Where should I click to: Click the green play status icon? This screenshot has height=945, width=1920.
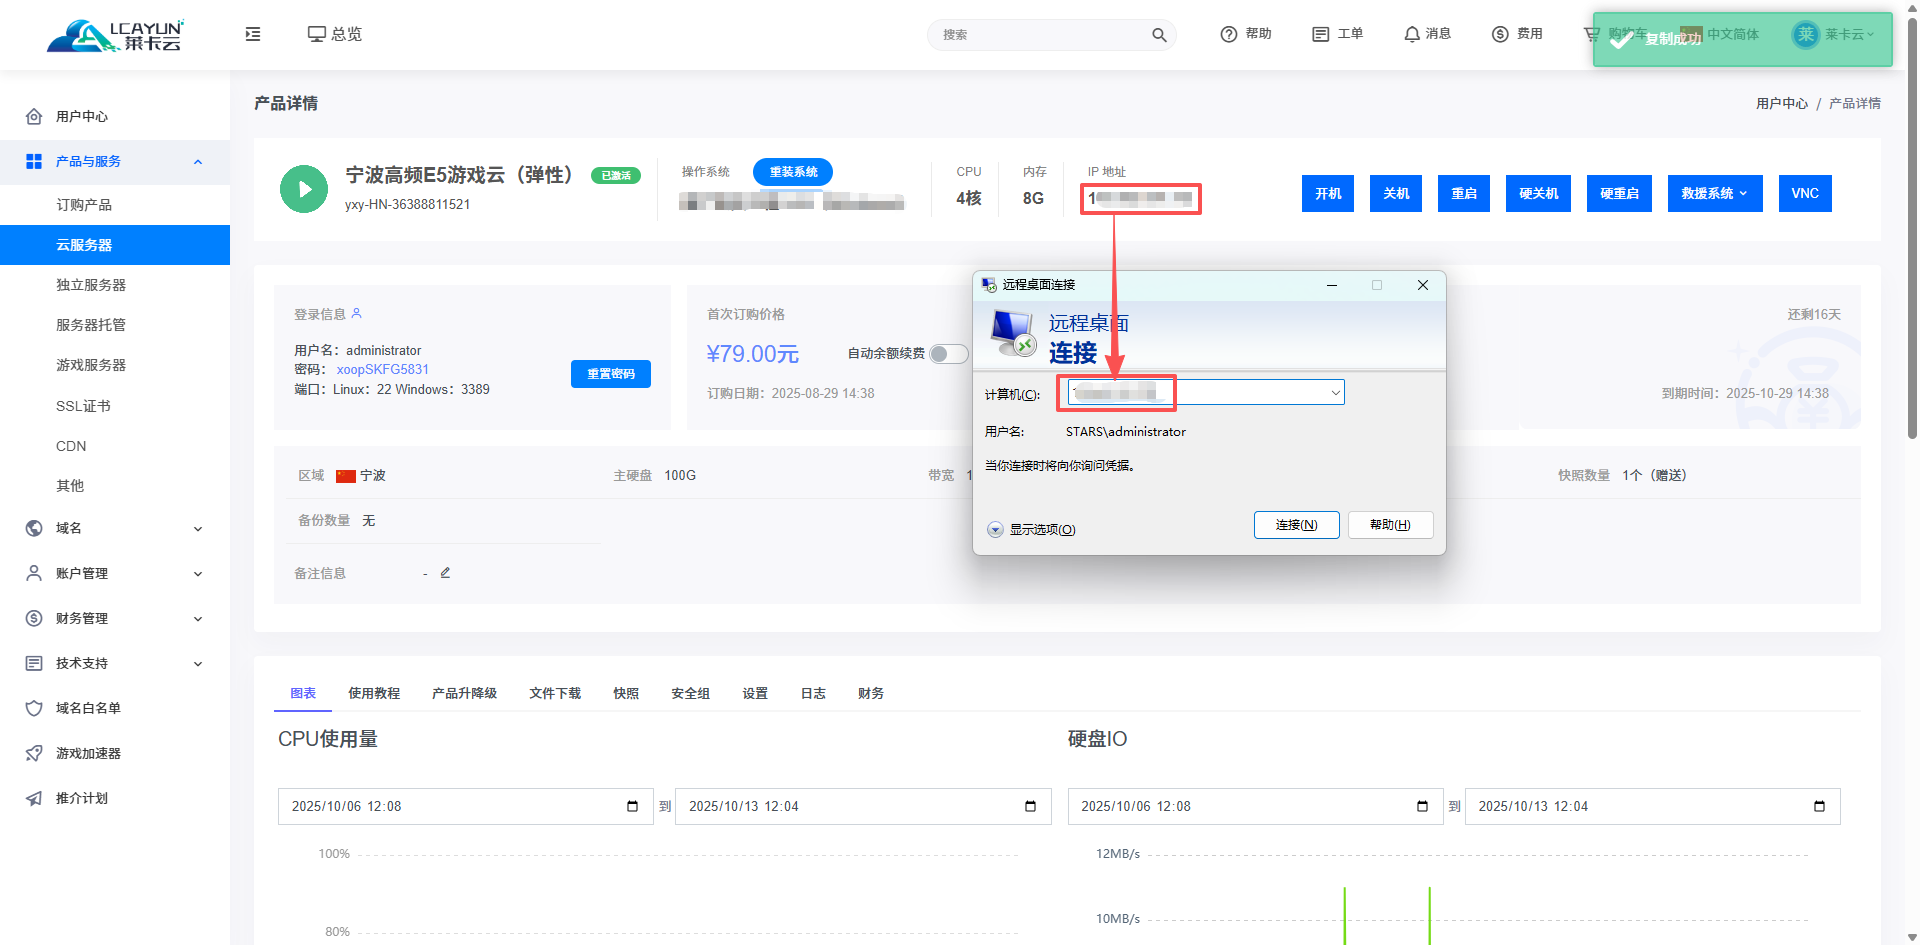(304, 189)
